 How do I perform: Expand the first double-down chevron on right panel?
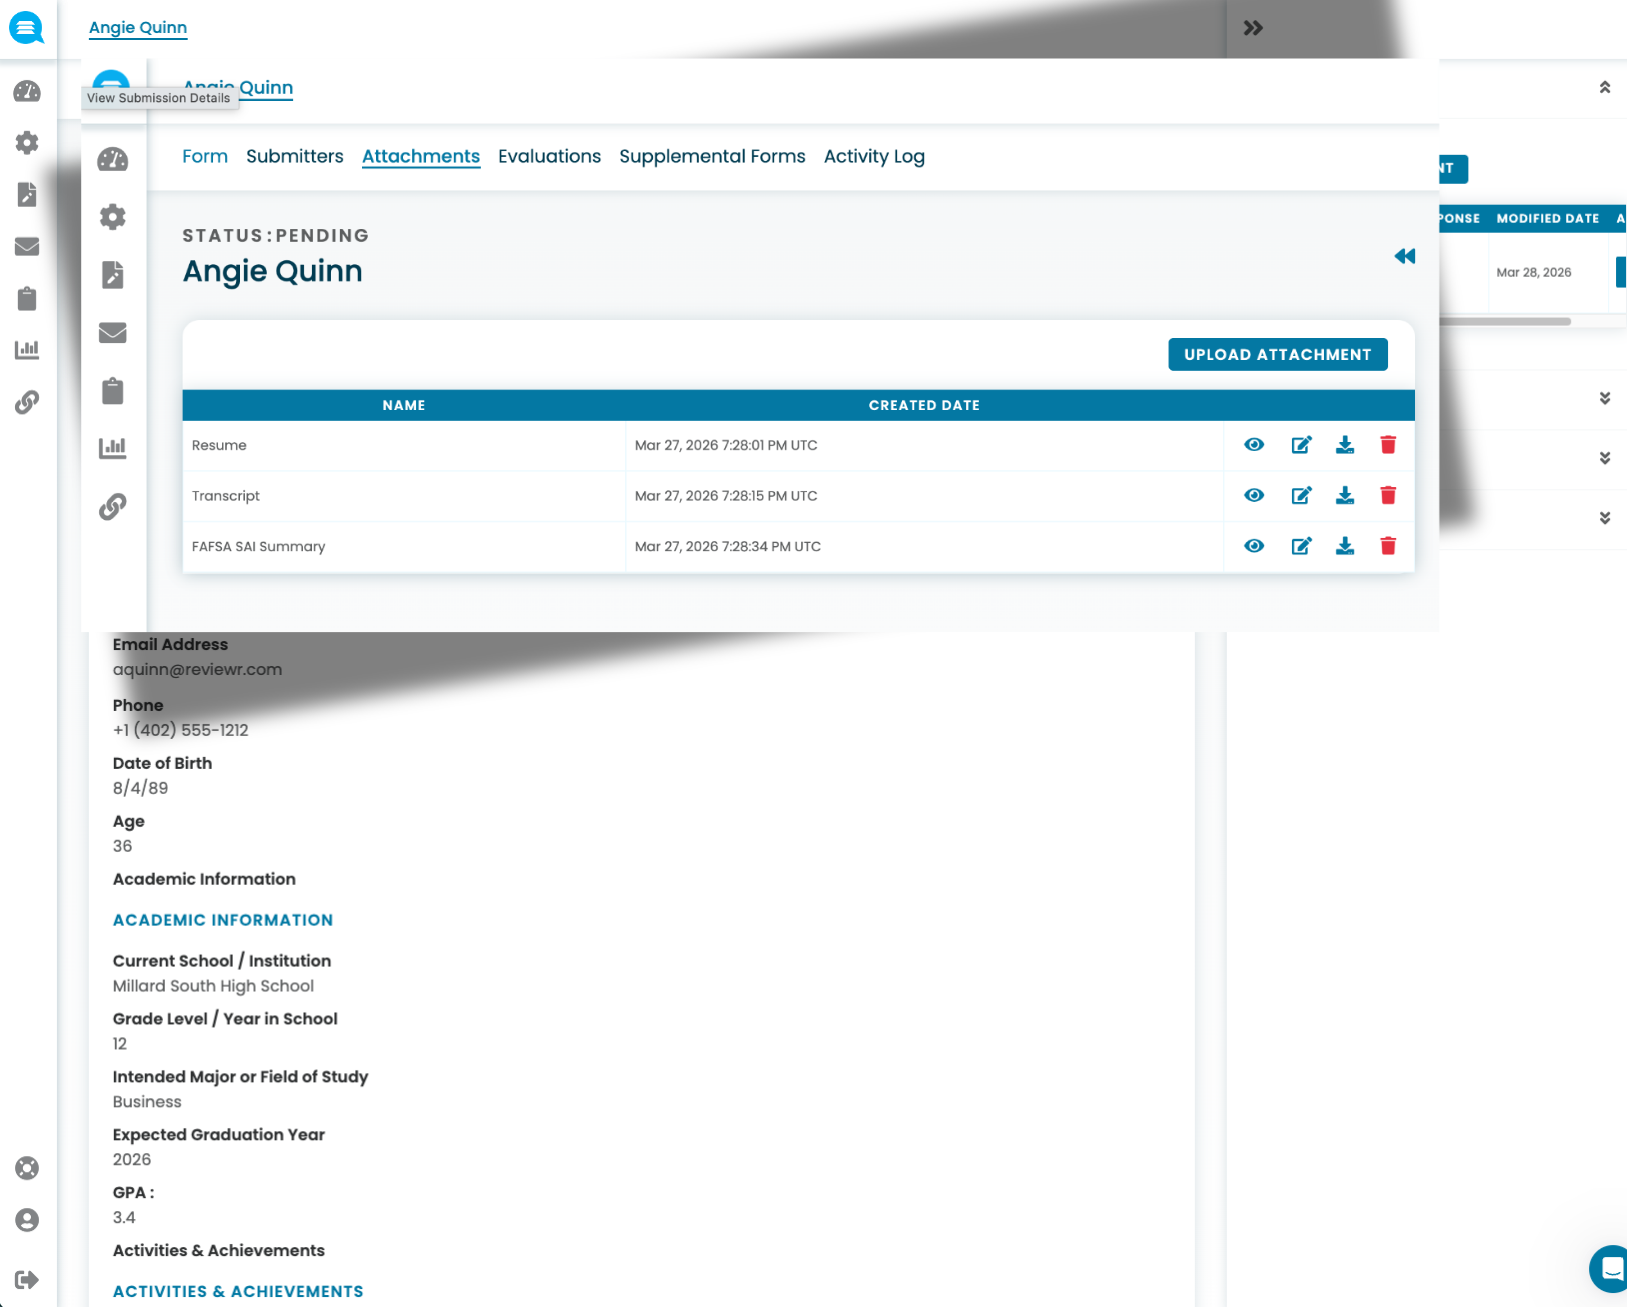(x=1605, y=398)
